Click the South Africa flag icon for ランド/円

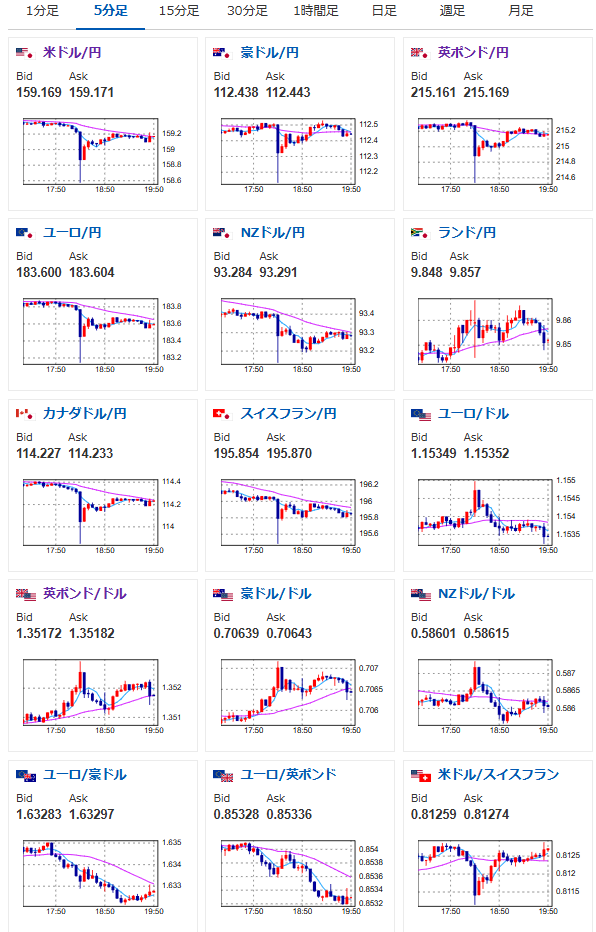click(x=420, y=233)
